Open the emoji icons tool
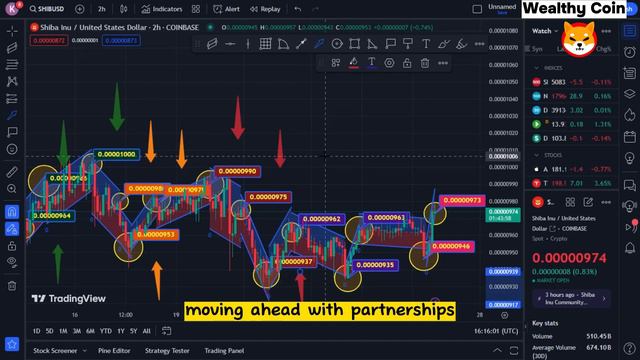Image resolution: width=640 pixels, height=360 pixels. (12, 149)
